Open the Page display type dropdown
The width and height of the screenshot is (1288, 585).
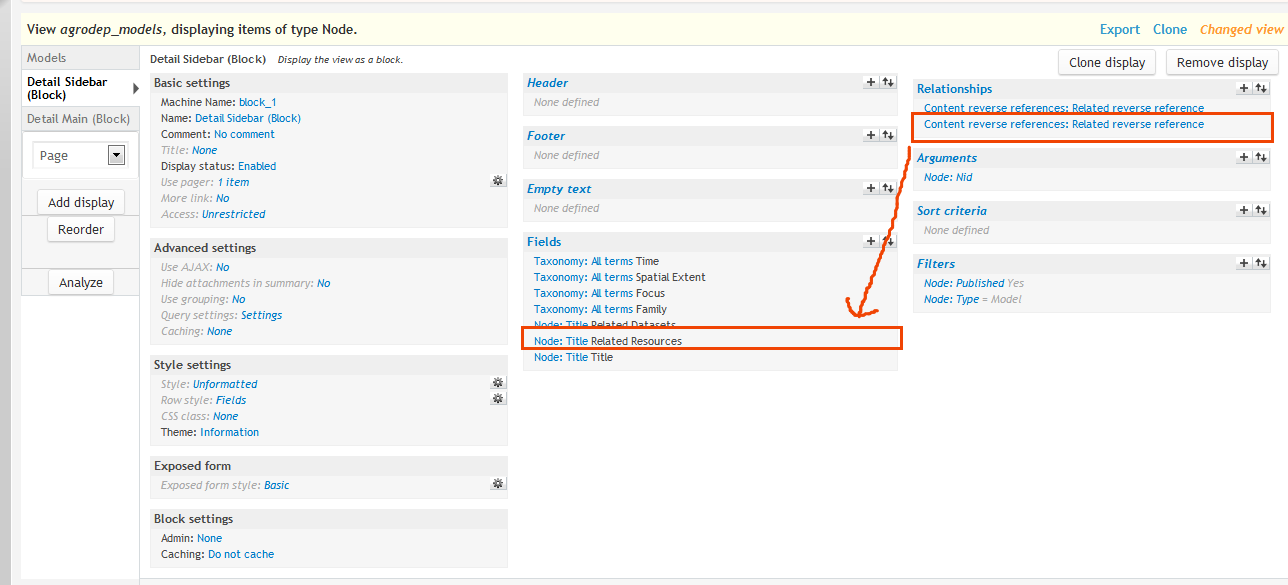(x=116, y=155)
